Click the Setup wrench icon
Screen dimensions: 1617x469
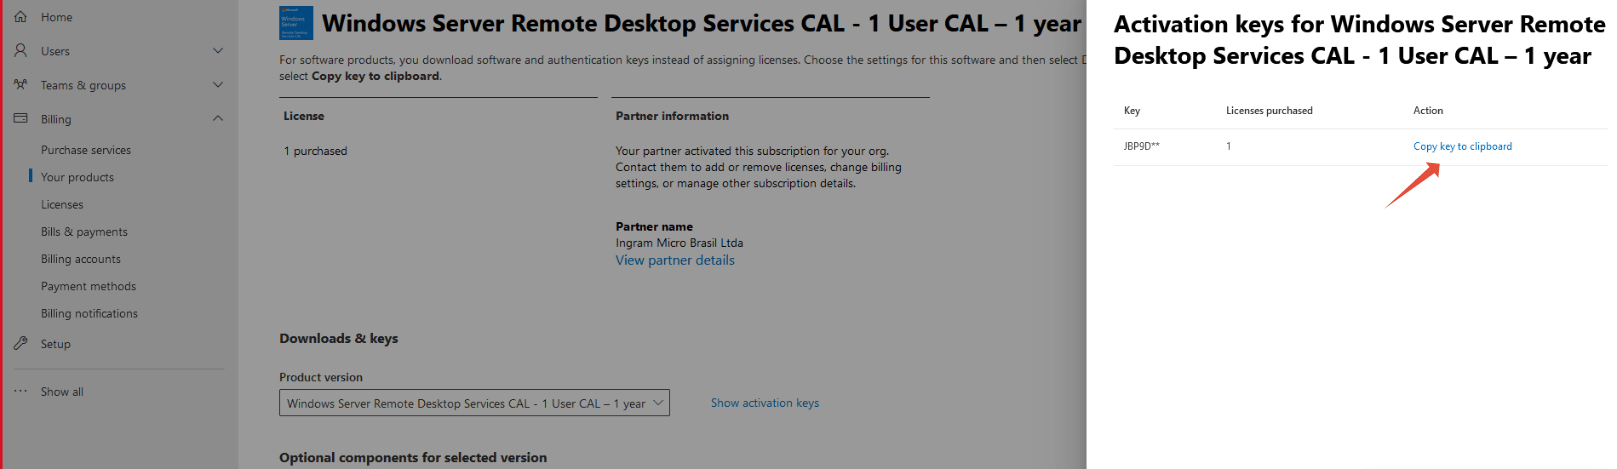click(20, 343)
